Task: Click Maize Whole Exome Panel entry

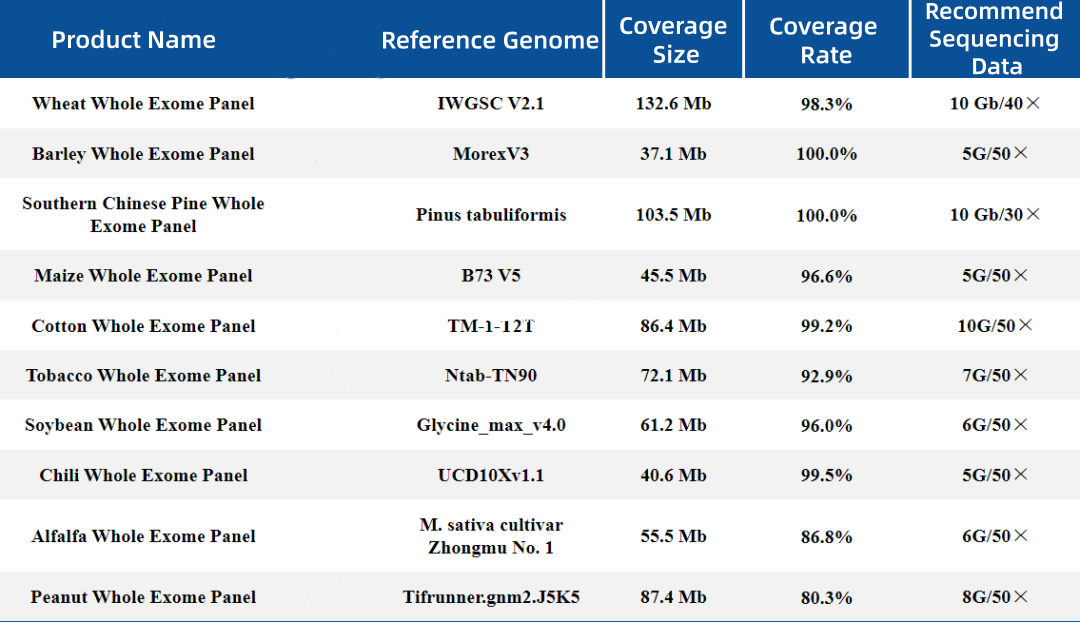Action: 143,276
